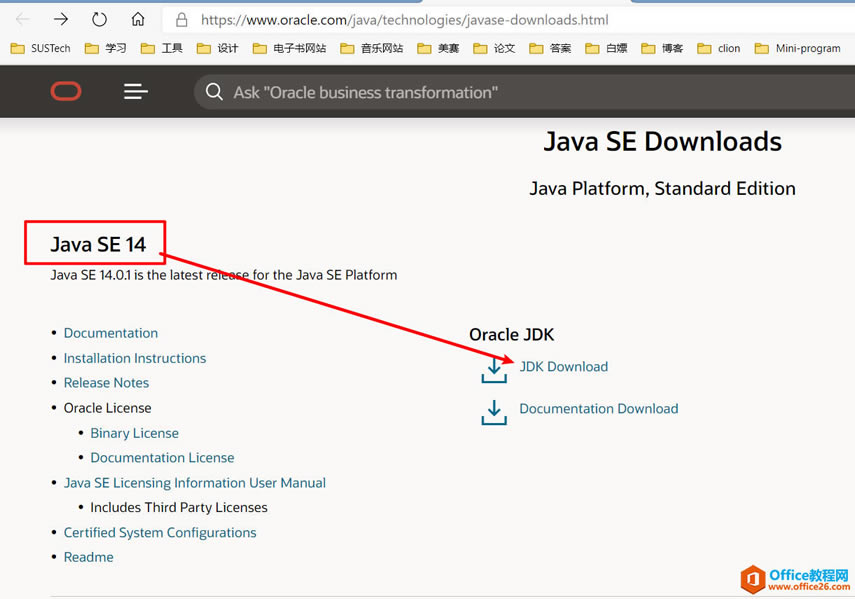Click download icon beside JDK Download
Viewport: 855px width, 599px height.
pyautogui.click(x=494, y=370)
